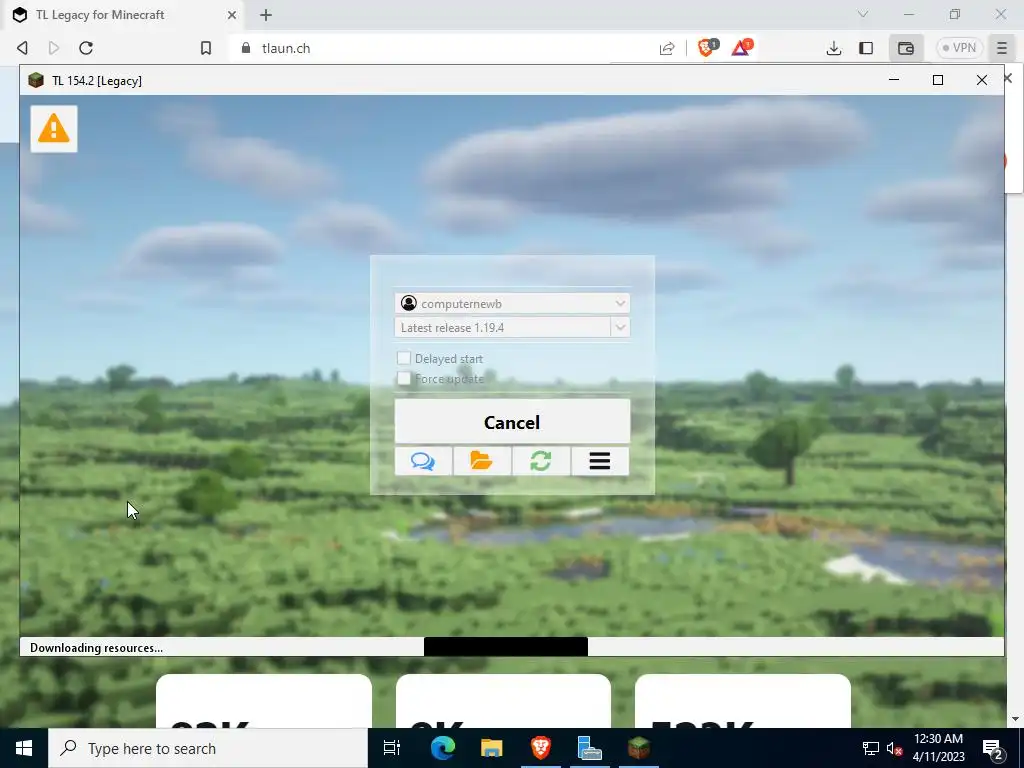Open the browser tab search chevron
The height and width of the screenshot is (768, 1024).
tap(863, 14)
